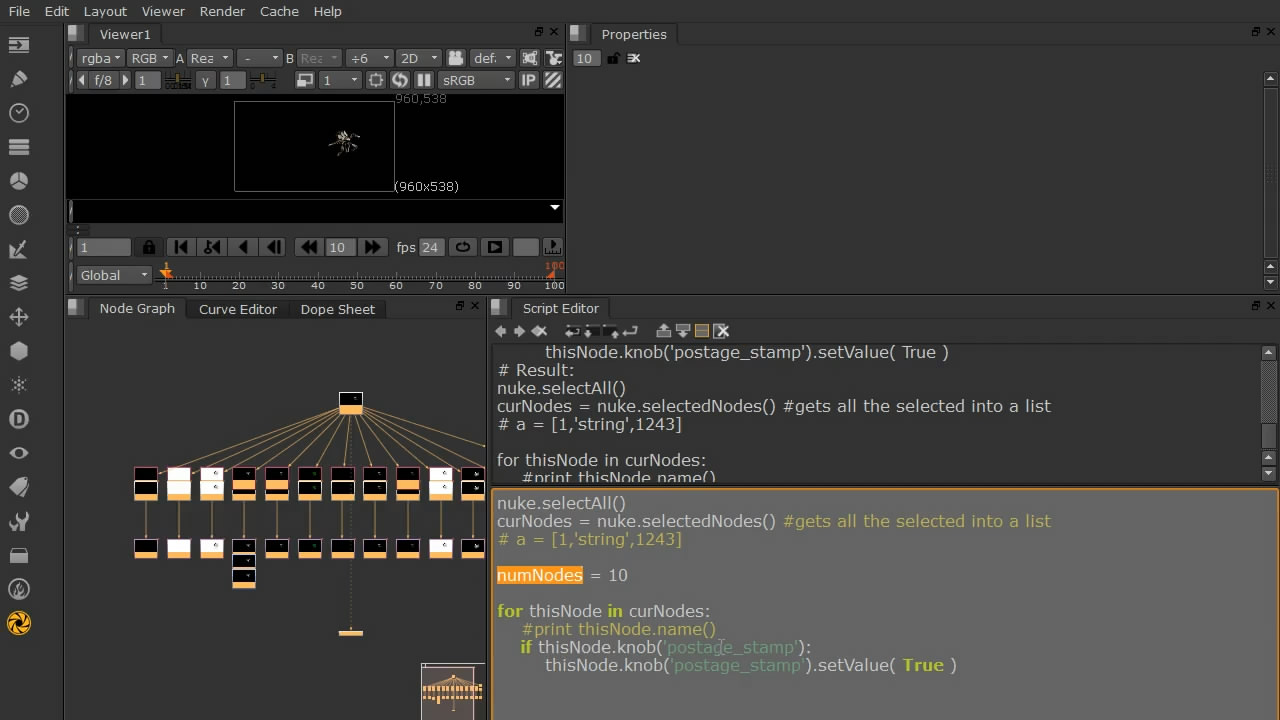This screenshot has width=1280, height=720.
Task: Open the File menu
Action: (x=19, y=11)
